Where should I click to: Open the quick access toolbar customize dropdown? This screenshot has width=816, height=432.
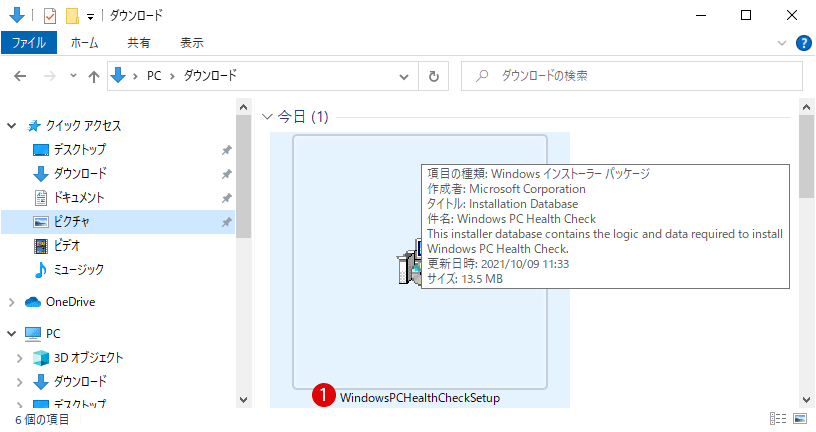(90, 17)
